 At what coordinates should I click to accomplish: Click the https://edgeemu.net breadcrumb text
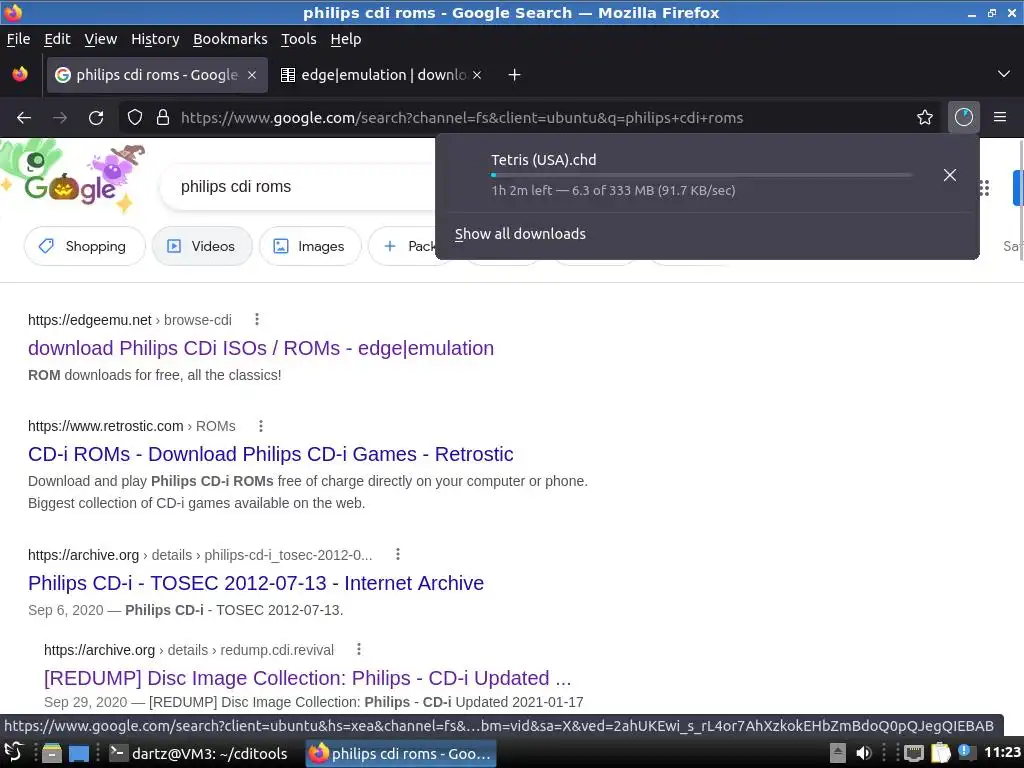(x=89, y=320)
